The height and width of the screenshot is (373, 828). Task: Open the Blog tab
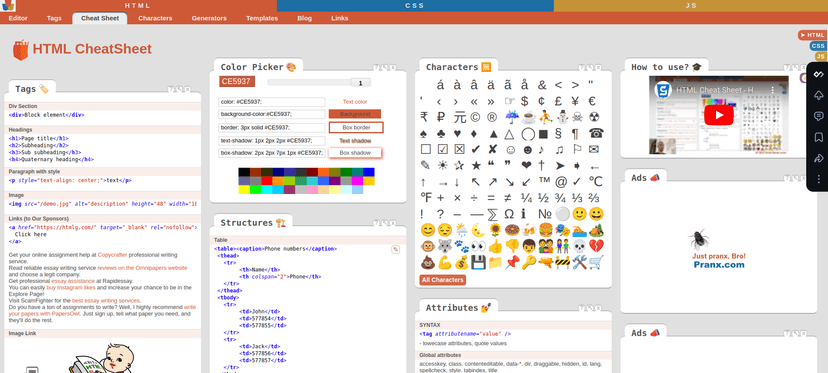pyautogui.click(x=305, y=18)
